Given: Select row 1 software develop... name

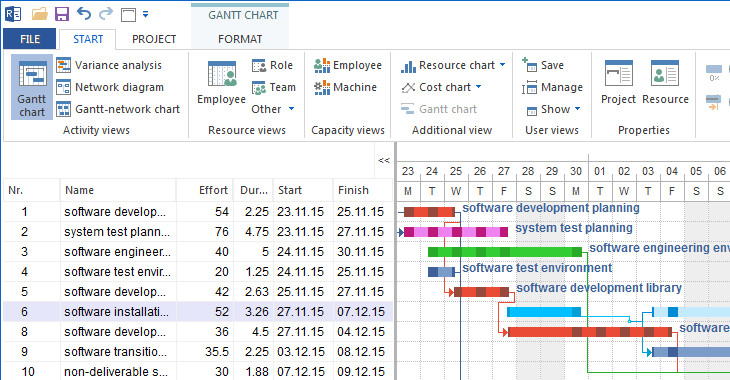Looking at the screenshot, I should pos(115,212).
